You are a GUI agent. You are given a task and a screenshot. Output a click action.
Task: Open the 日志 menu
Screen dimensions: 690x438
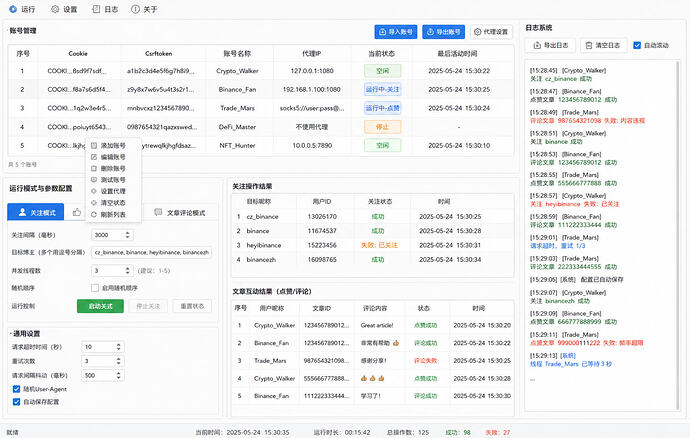point(105,9)
